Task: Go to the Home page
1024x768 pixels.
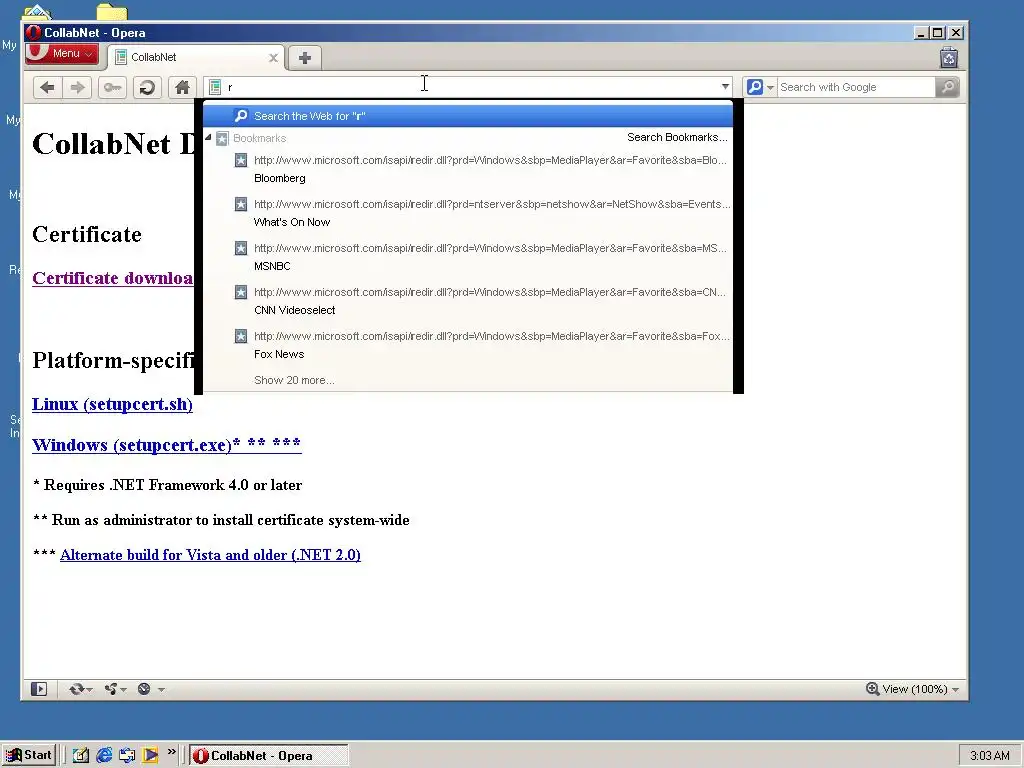Action: (x=182, y=87)
